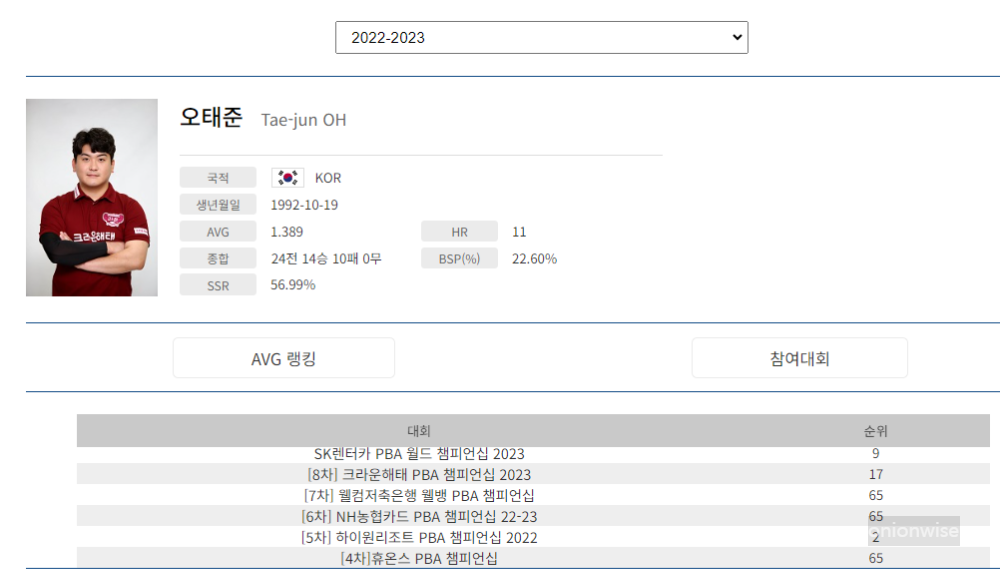Click the player name Tae-jun OH
The width and height of the screenshot is (1000, 586).
tap(305, 120)
